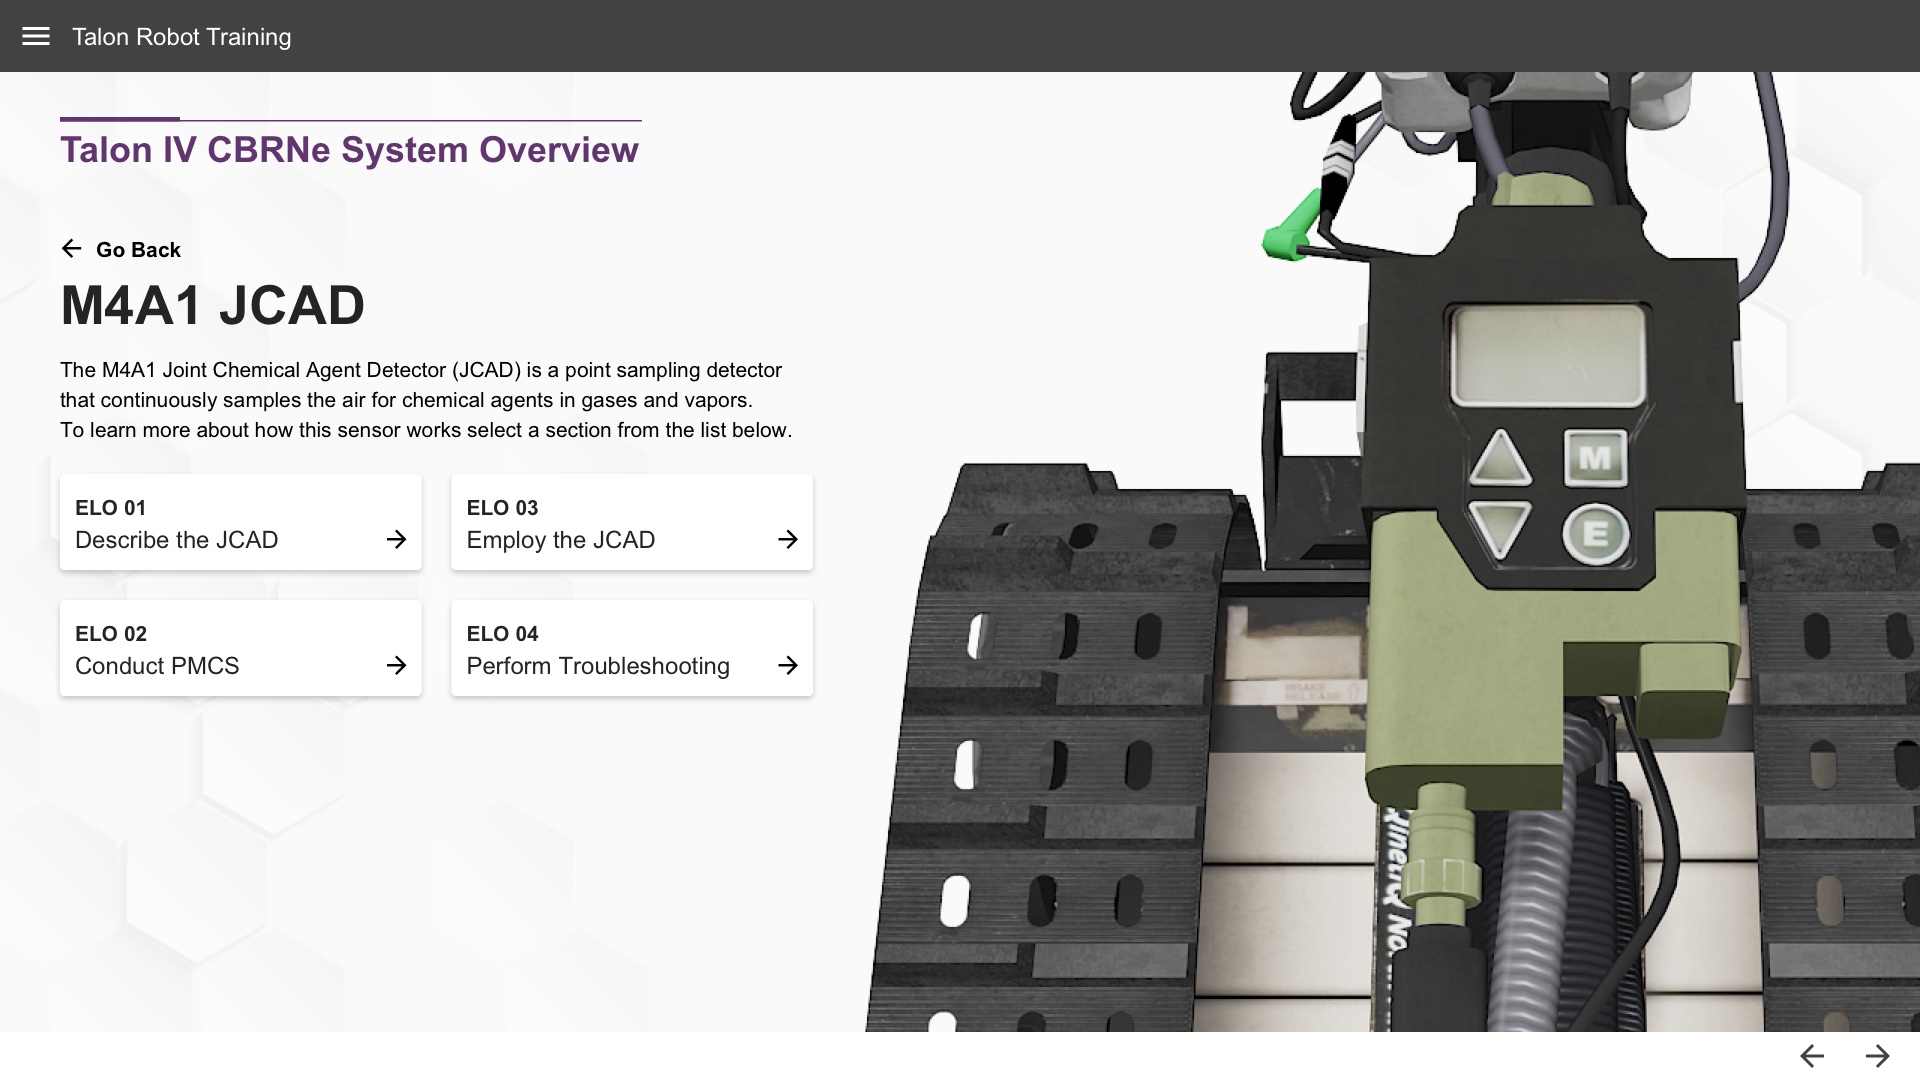Open ELO 03 Employ the JCAD card

point(632,522)
